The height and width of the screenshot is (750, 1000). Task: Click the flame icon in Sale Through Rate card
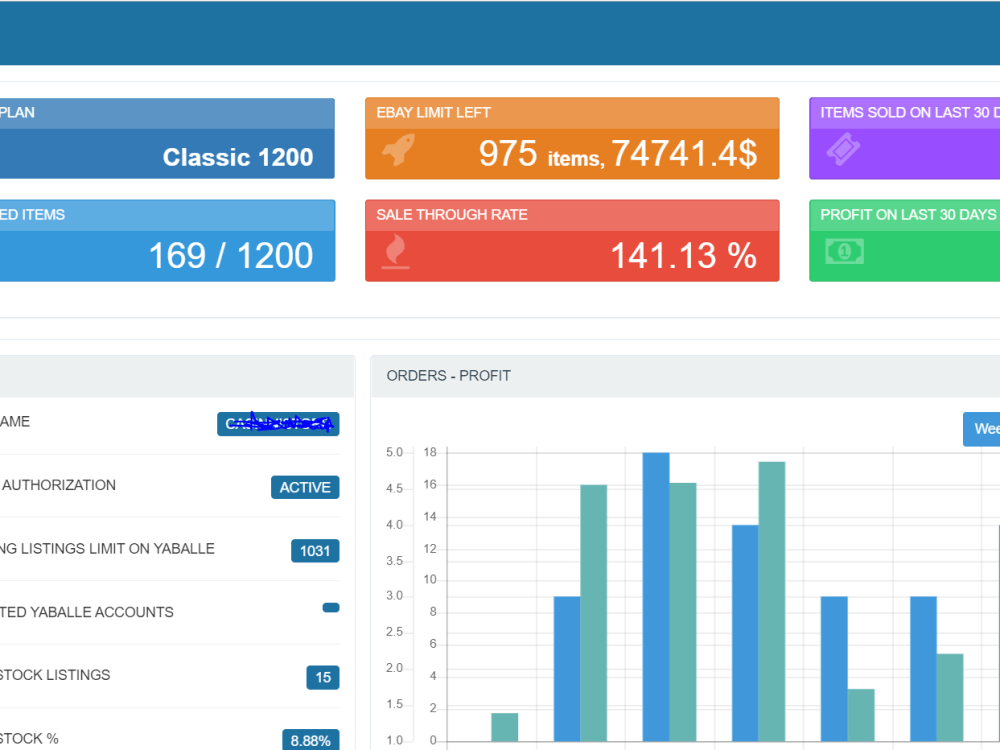(395, 251)
